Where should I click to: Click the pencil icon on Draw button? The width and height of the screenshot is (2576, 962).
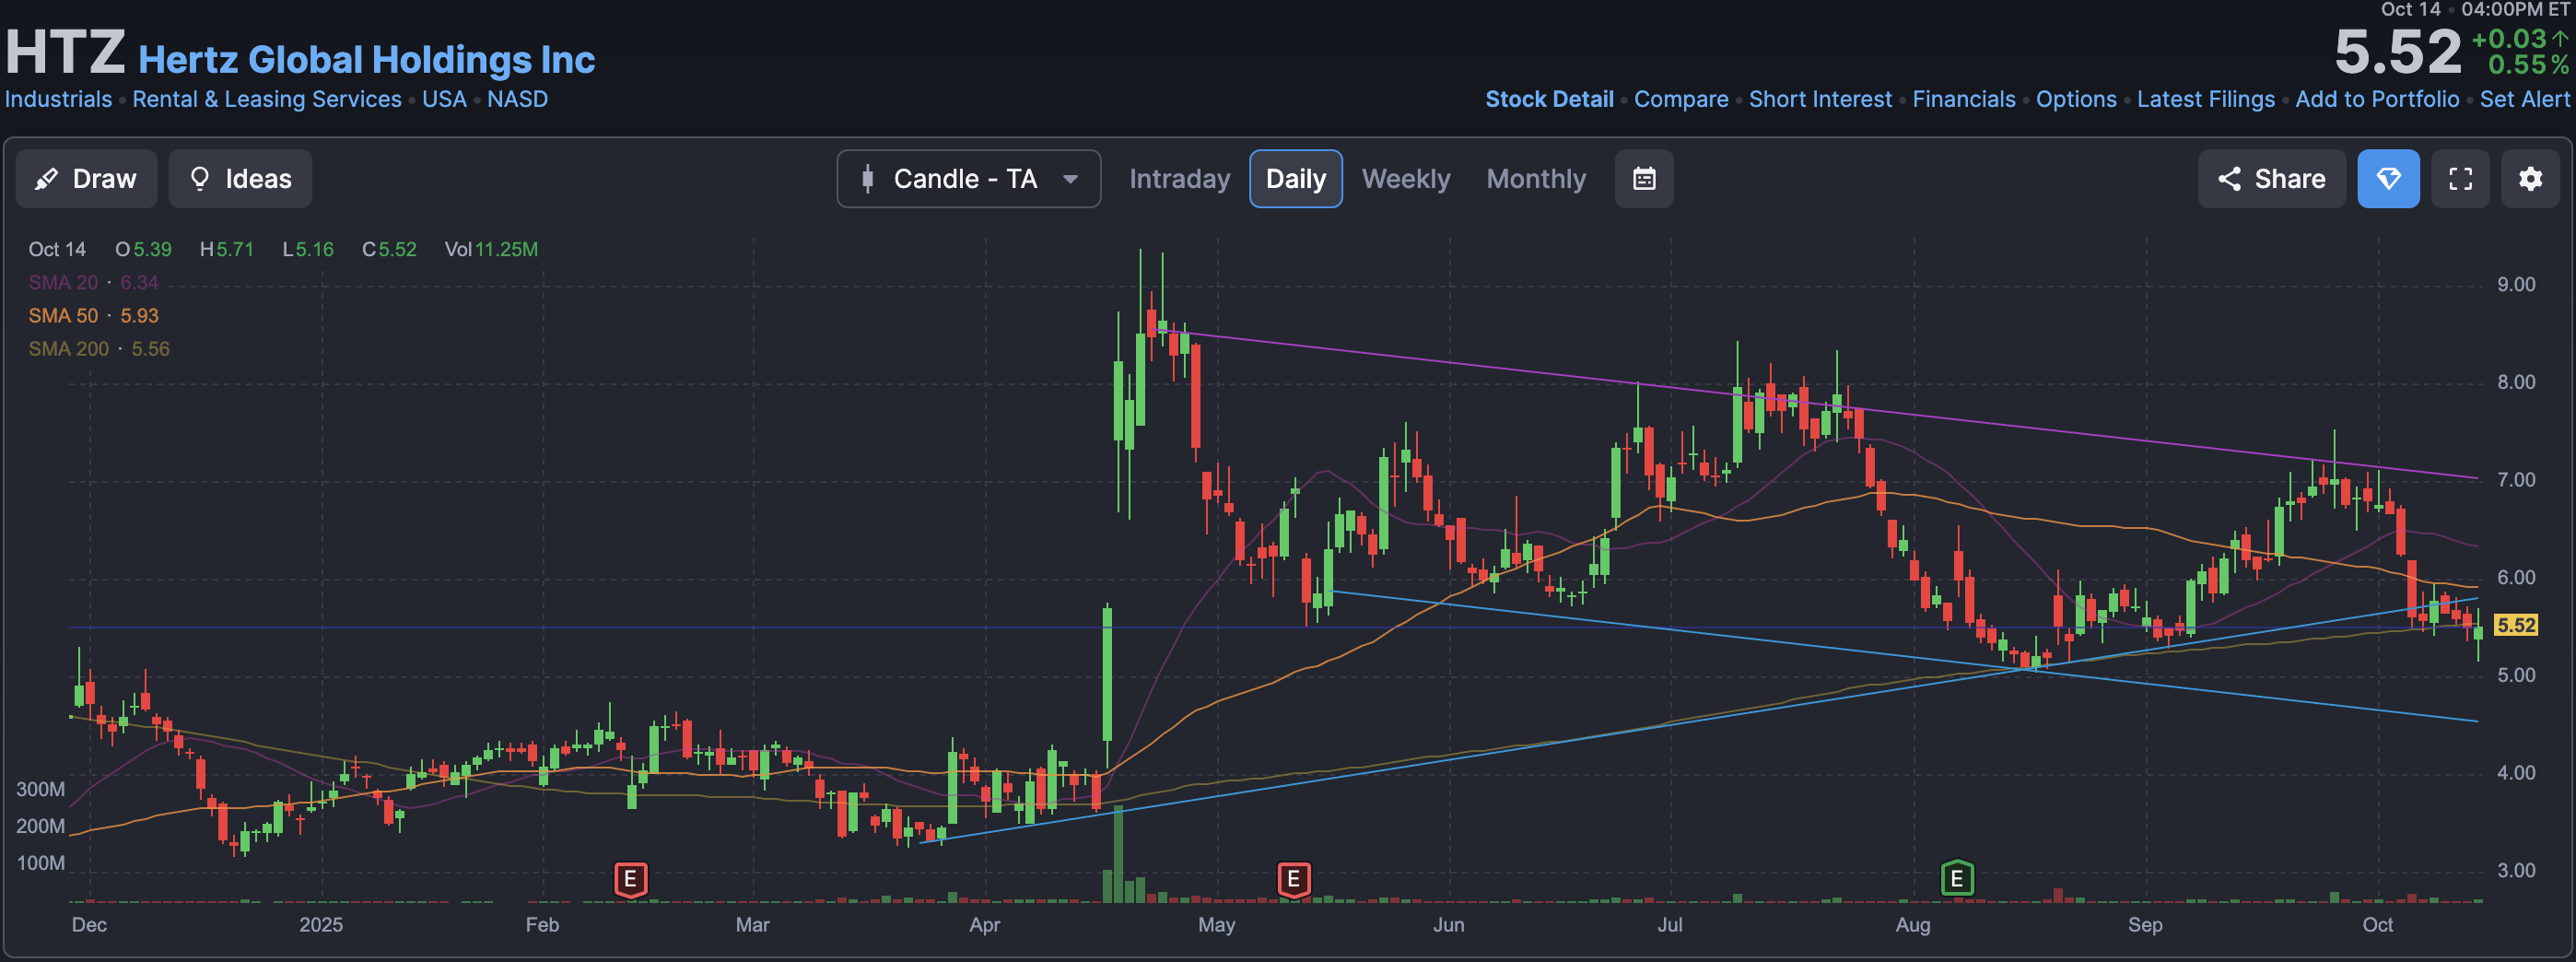point(46,179)
